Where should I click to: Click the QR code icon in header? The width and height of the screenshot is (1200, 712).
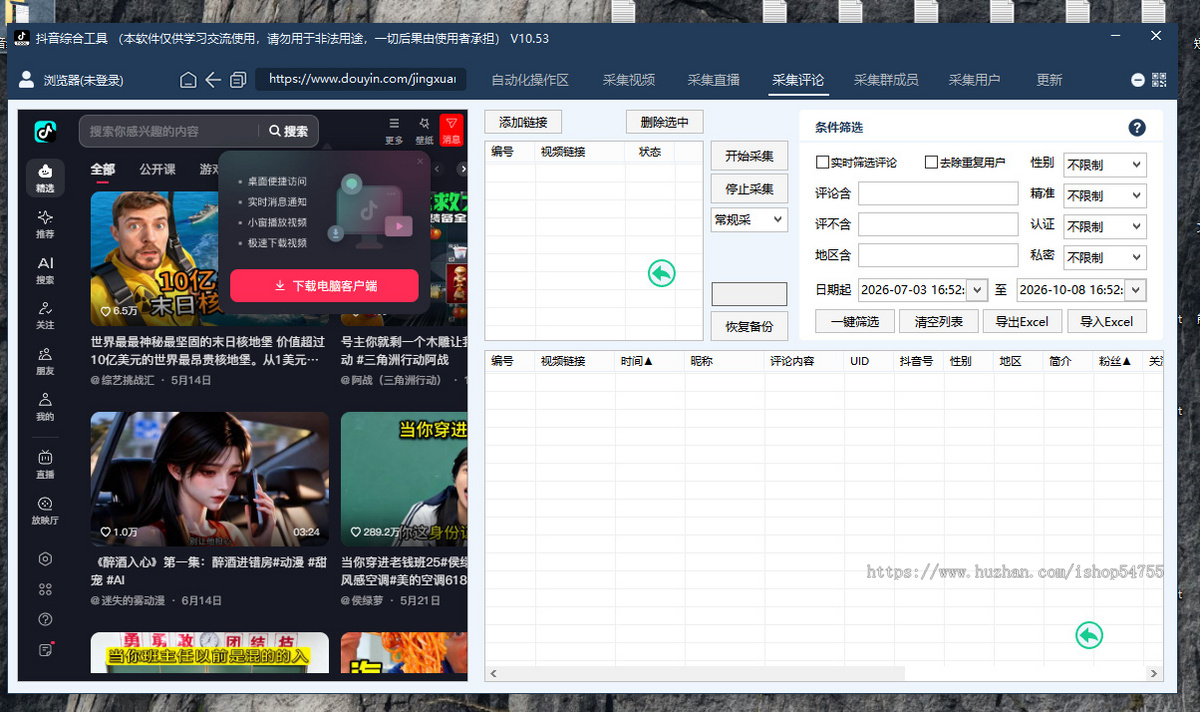point(1159,80)
